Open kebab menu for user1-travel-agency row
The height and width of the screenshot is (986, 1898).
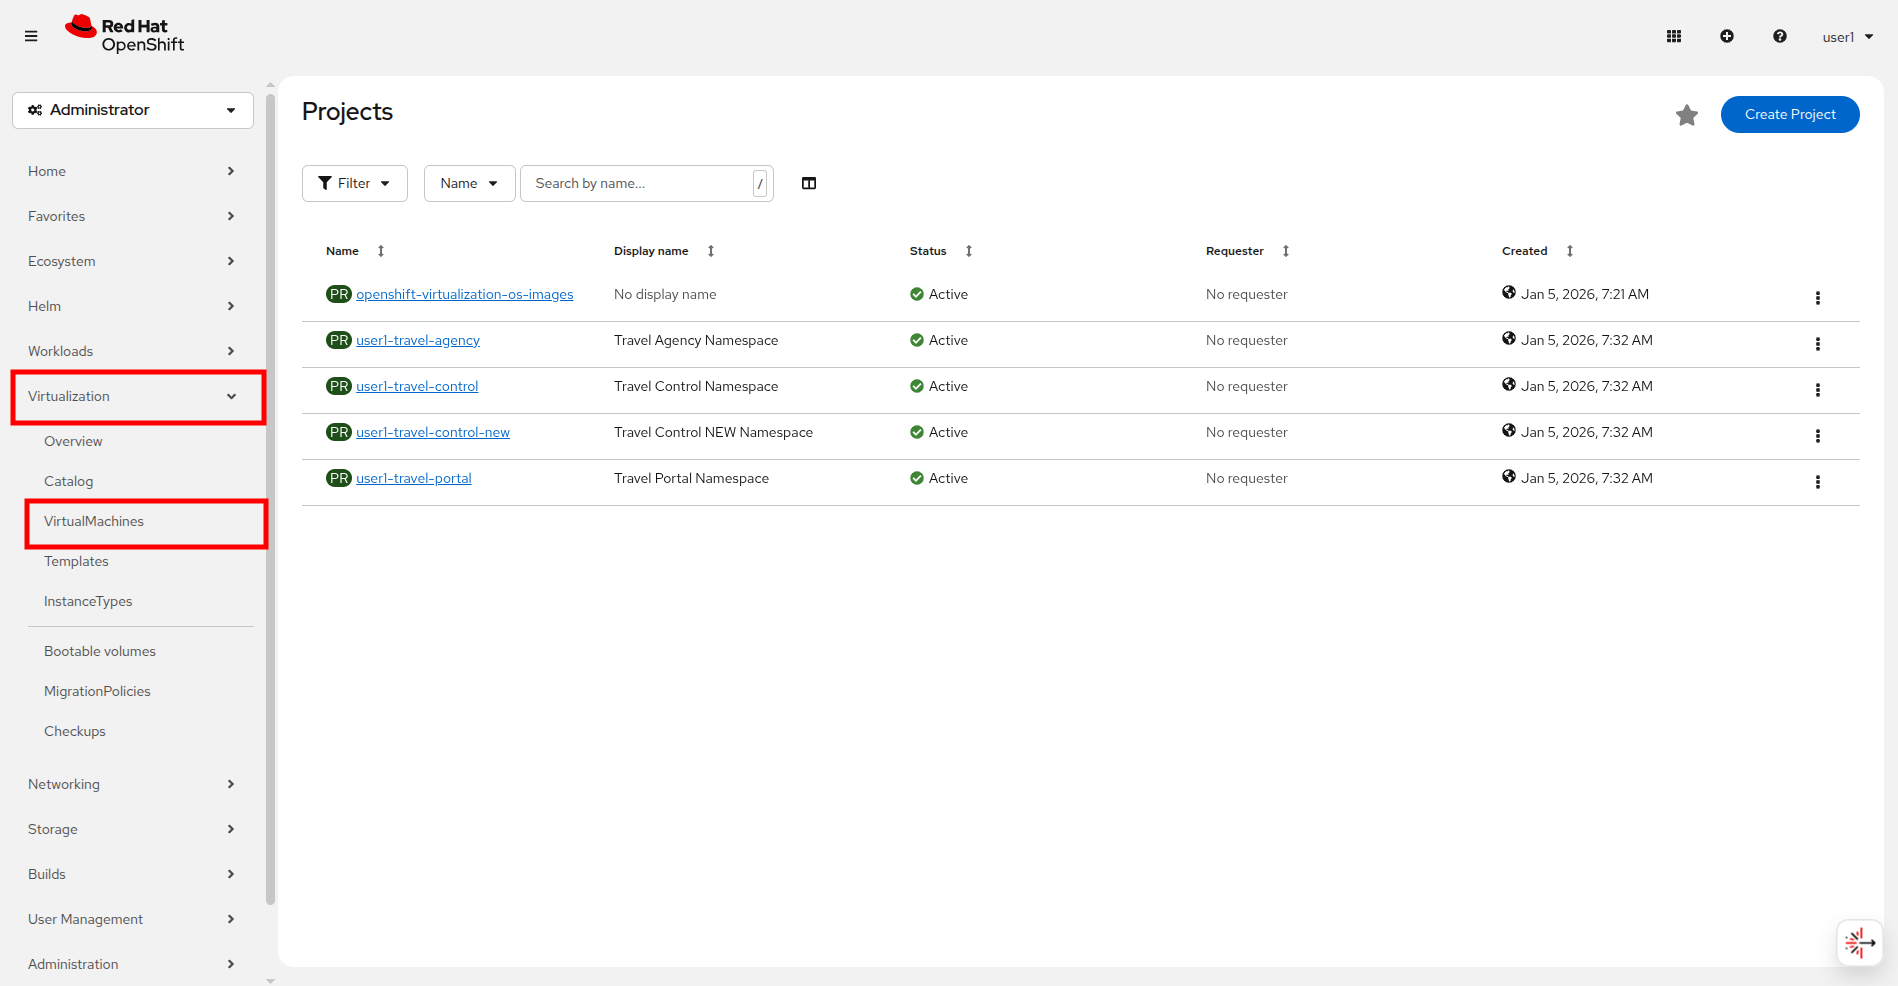tap(1817, 344)
